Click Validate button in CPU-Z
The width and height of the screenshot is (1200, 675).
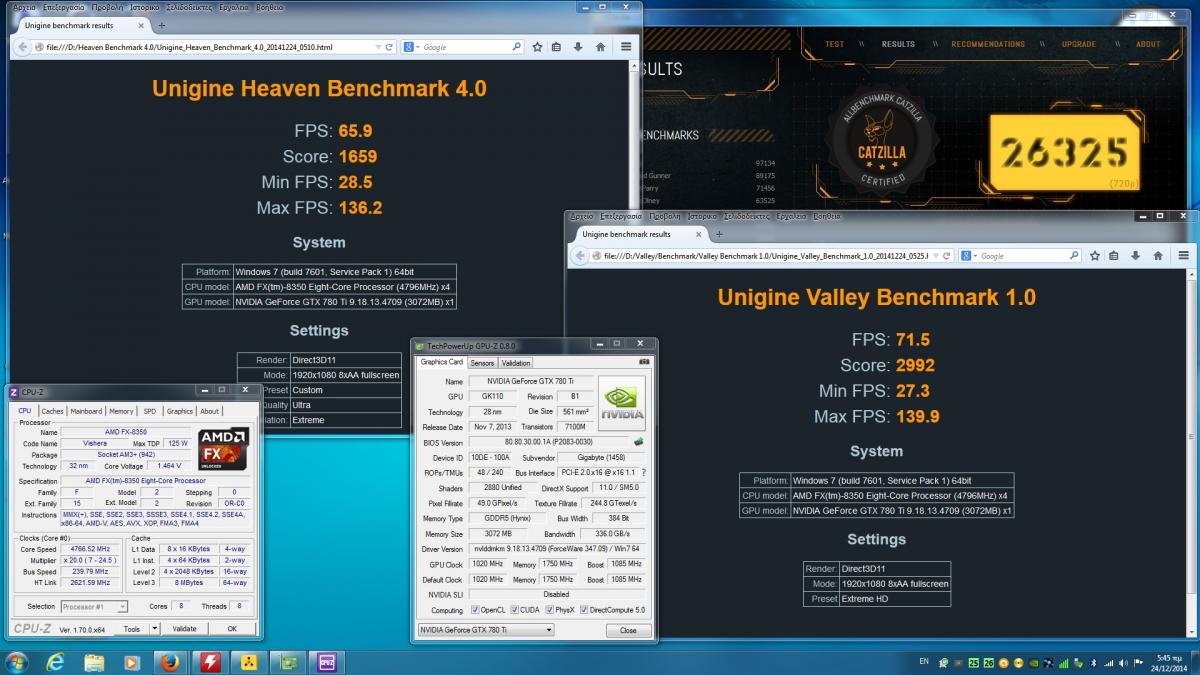185,629
